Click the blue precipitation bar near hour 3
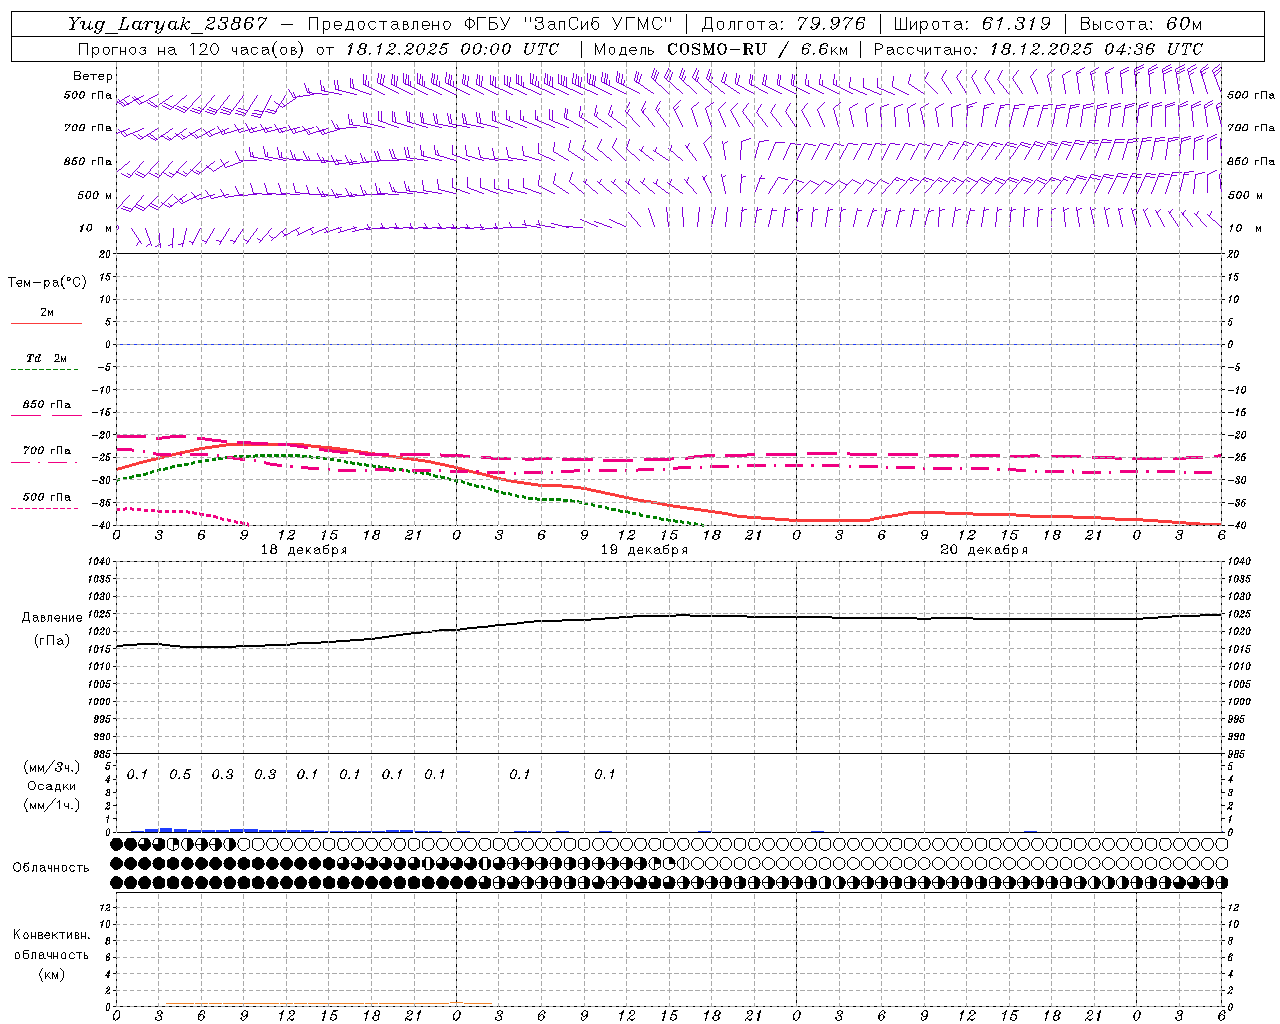Image resolution: width=1280 pixels, height=1024 pixels. click(165, 829)
